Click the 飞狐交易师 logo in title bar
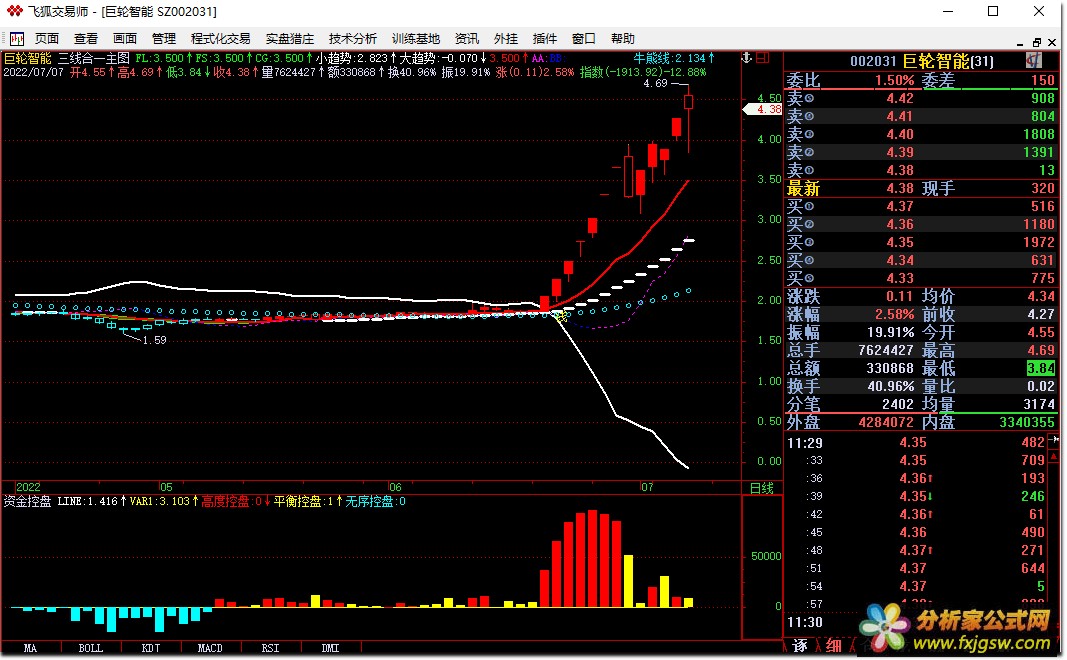Image resolution: width=1067 pixels, height=660 pixels. [14, 11]
